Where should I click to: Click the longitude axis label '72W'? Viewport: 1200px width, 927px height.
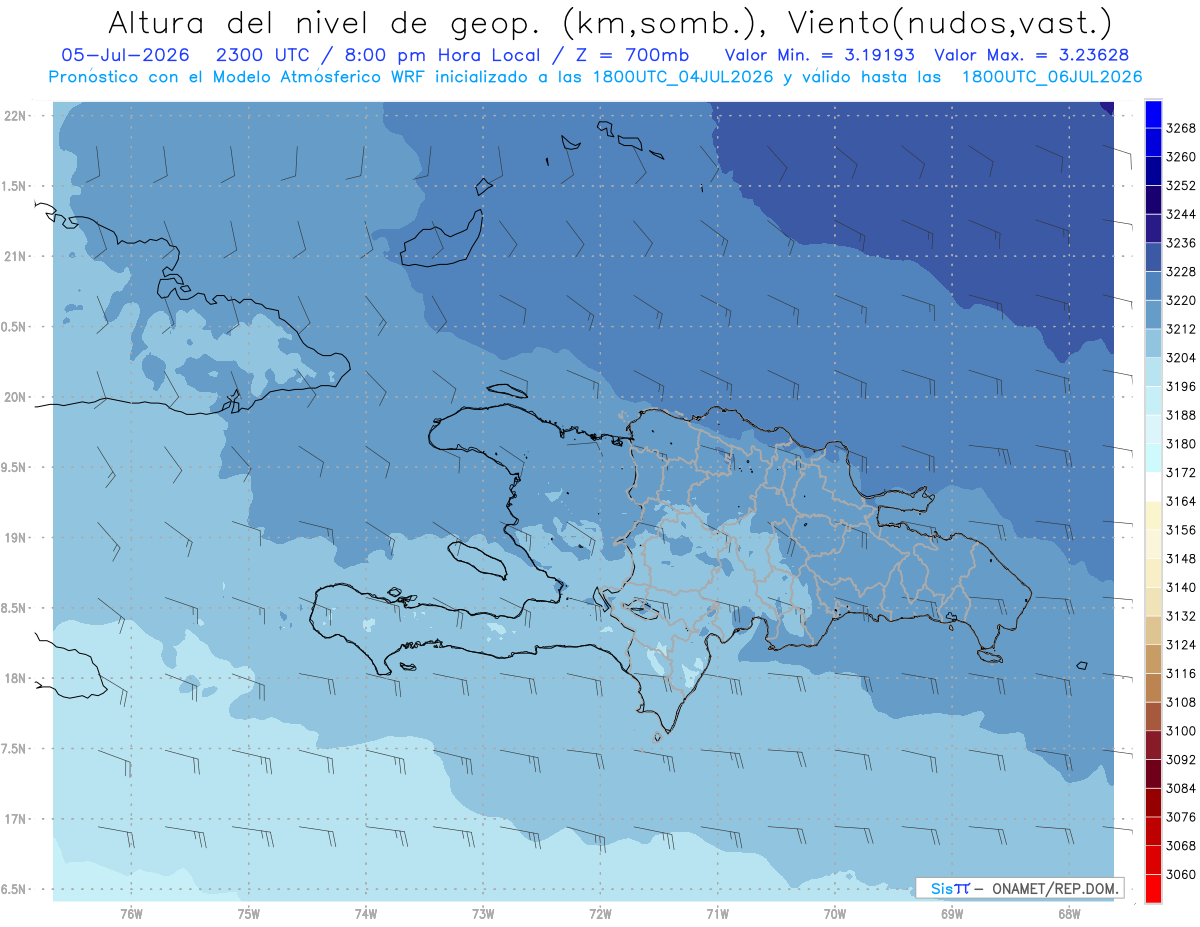click(600, 913)
